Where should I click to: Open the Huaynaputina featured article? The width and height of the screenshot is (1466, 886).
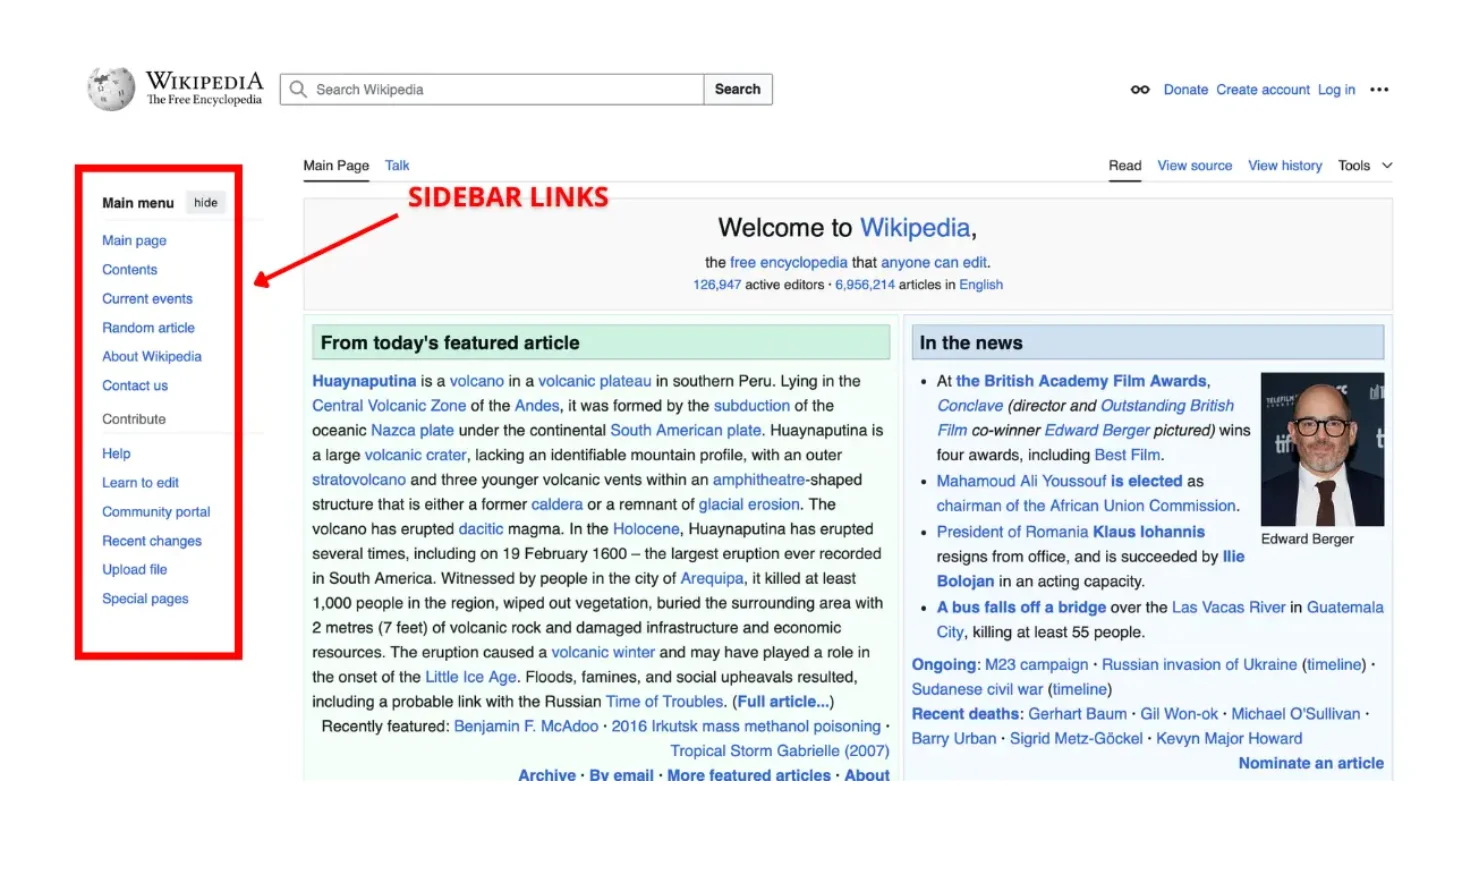(363, 380)
